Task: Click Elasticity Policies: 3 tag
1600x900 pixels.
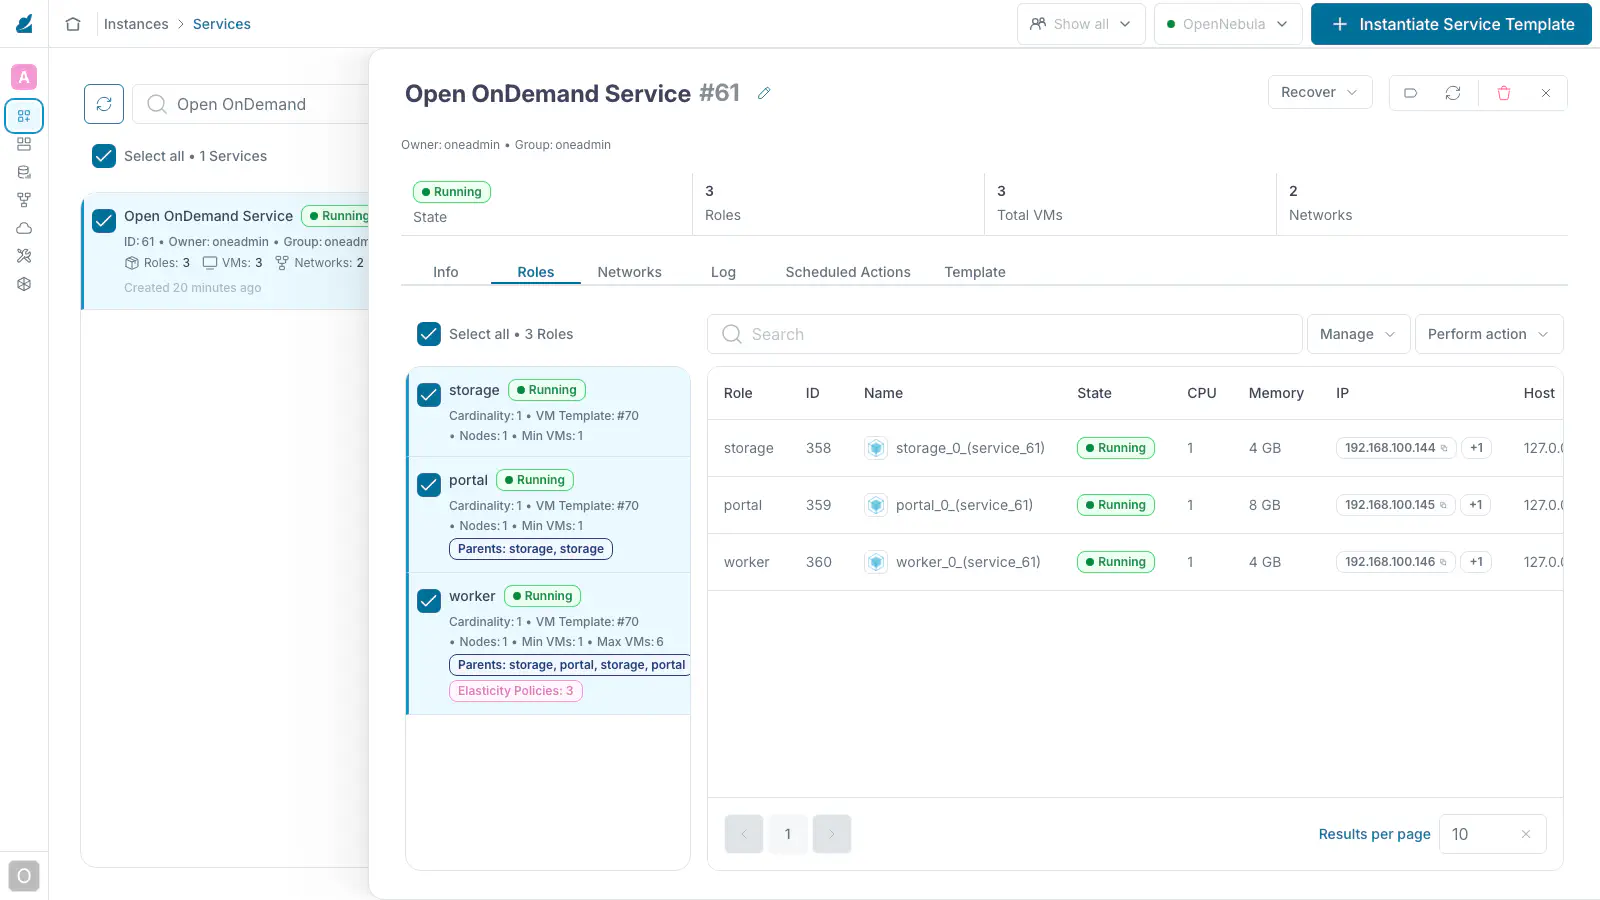Action: click(x=516, y=691)
